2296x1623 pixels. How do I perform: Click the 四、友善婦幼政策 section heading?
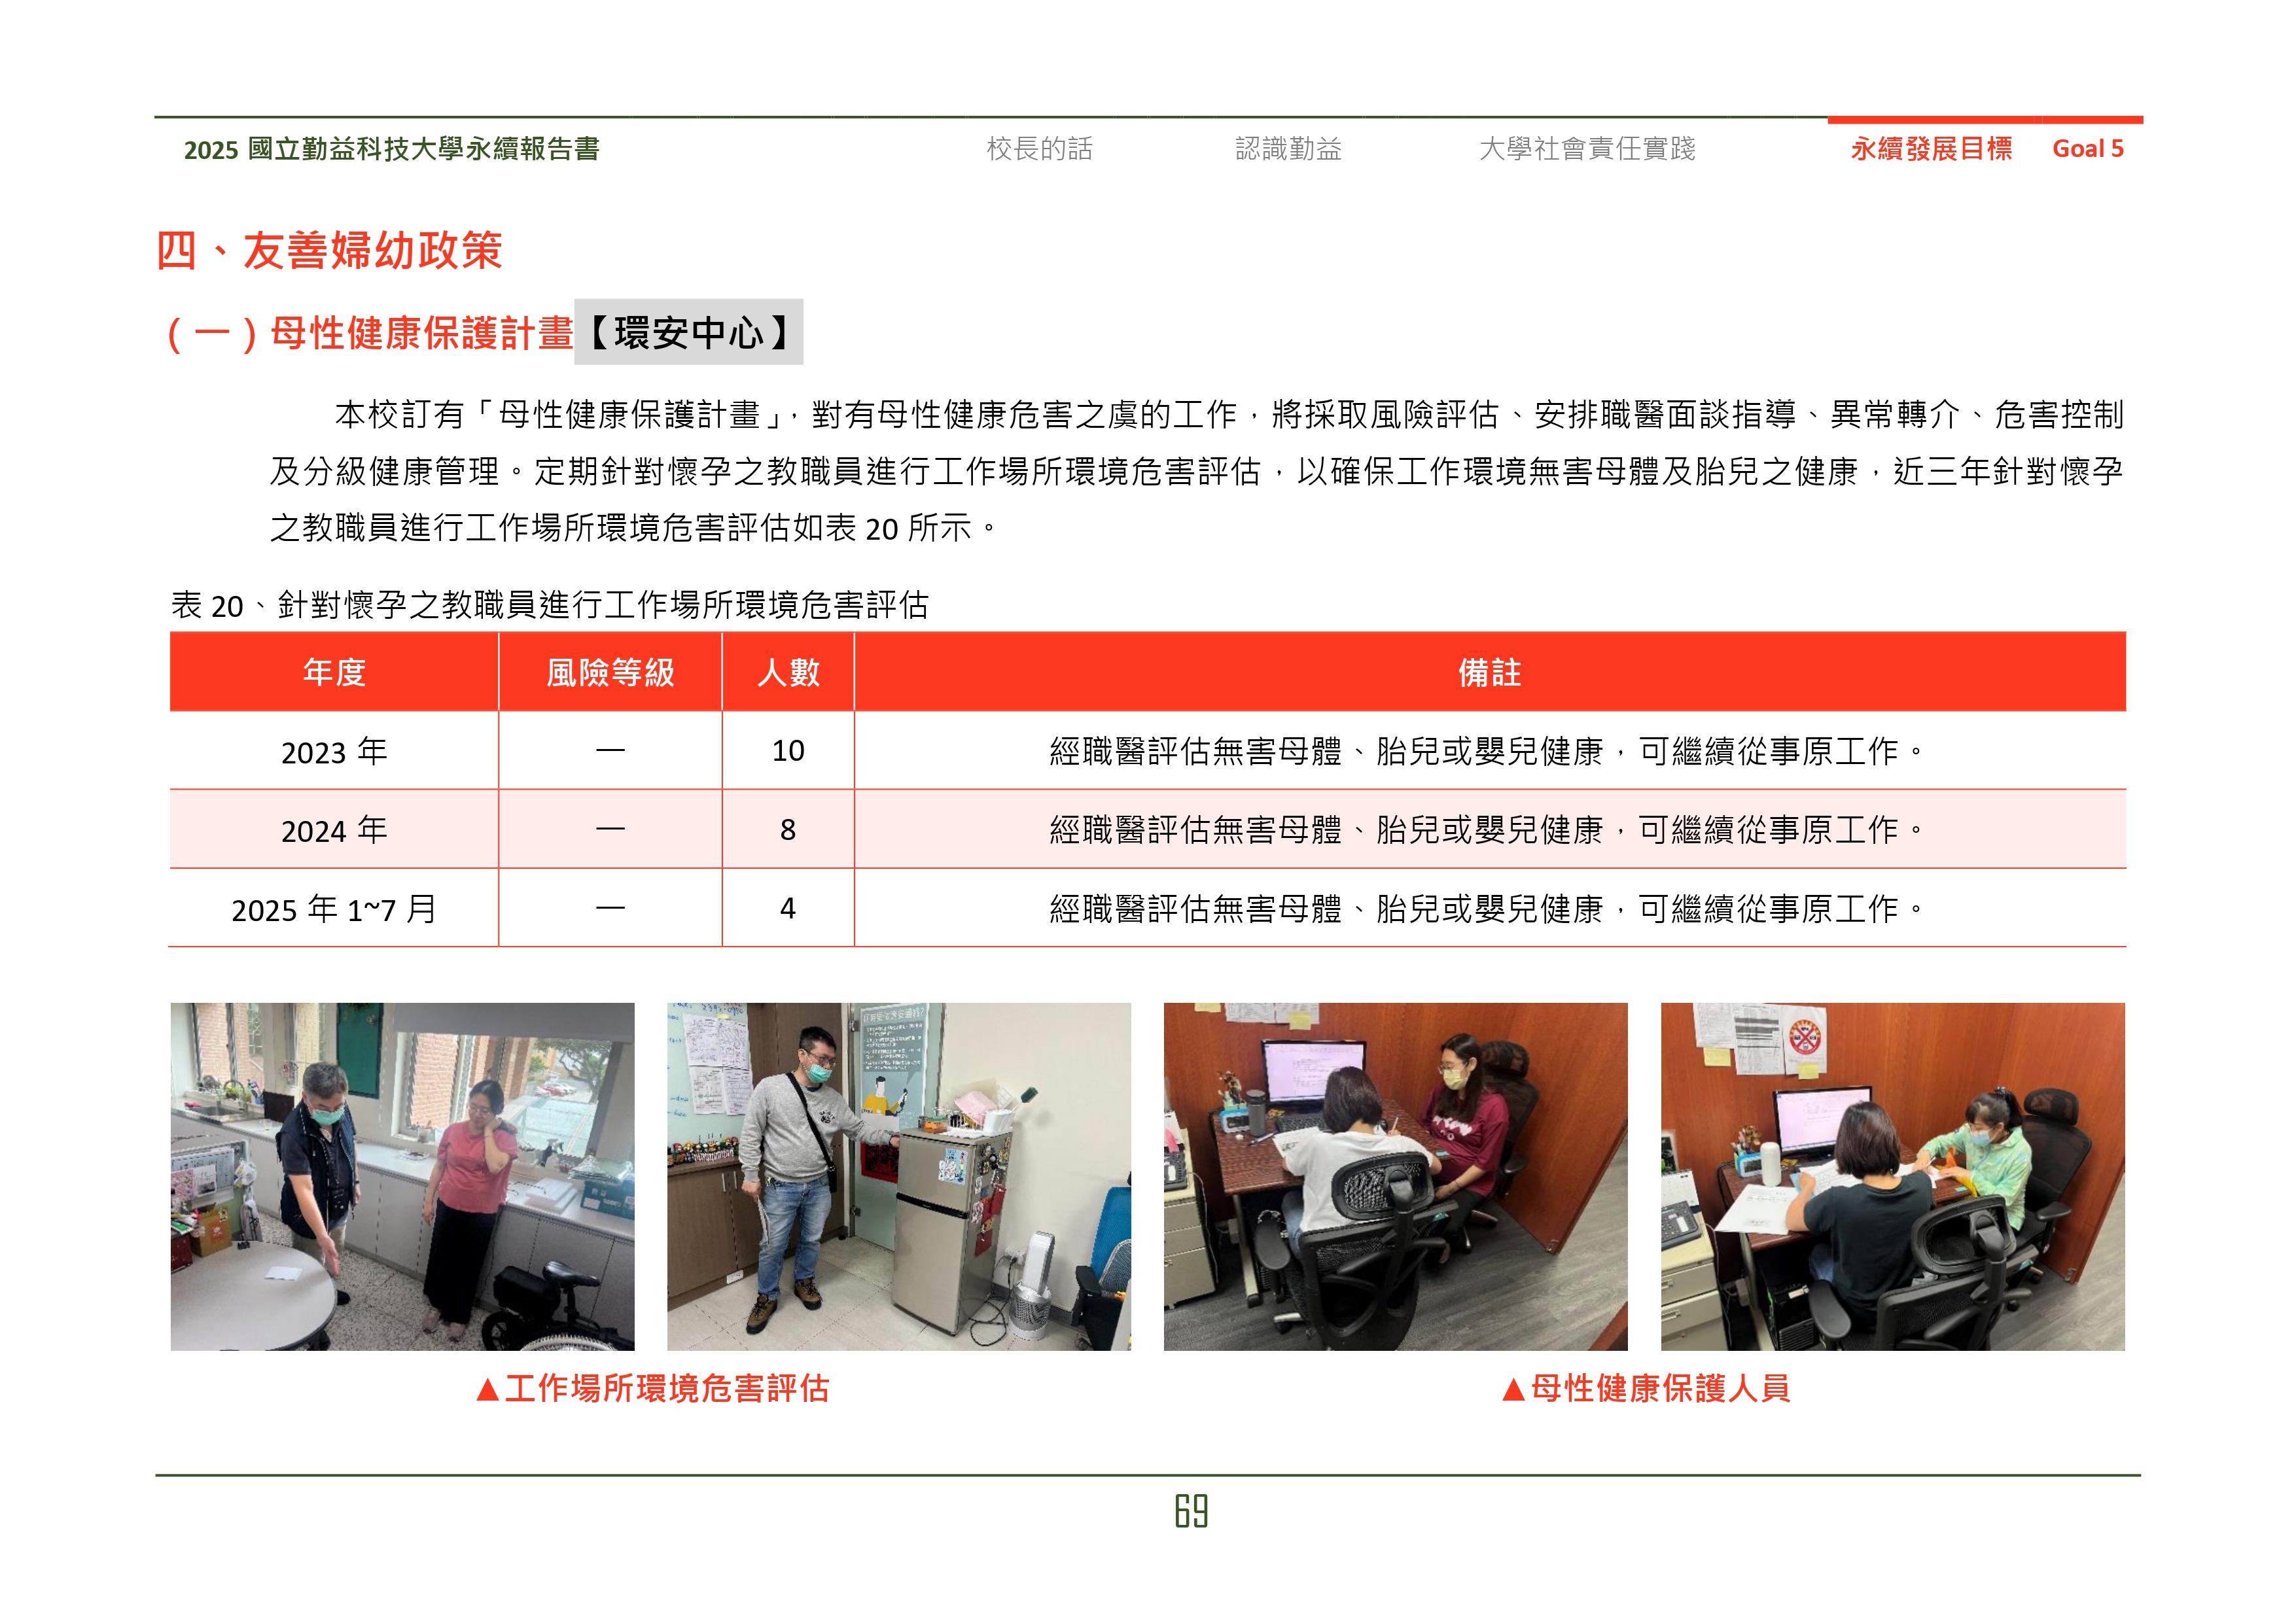330,250
